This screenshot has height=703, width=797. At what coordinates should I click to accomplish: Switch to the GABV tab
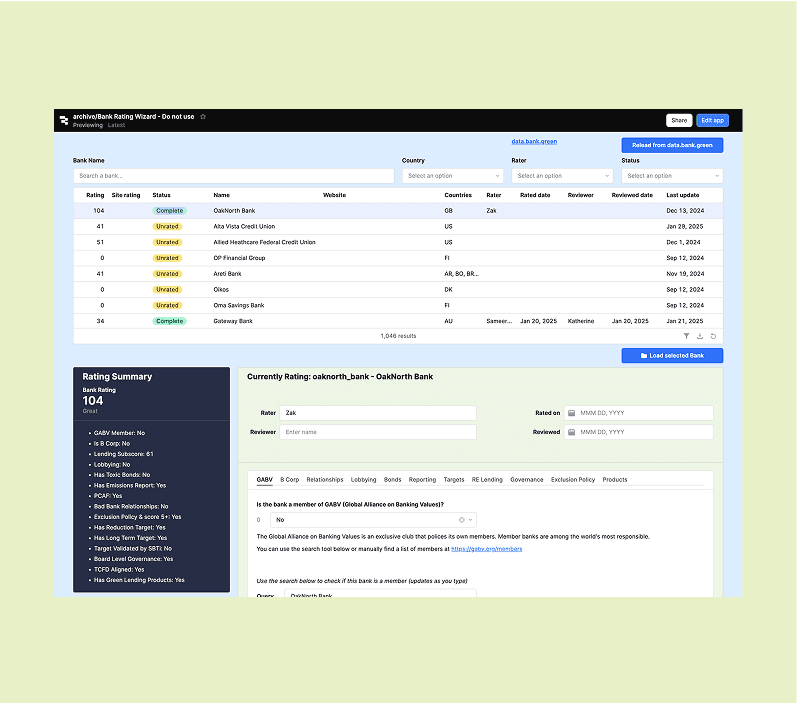[264, 479]
